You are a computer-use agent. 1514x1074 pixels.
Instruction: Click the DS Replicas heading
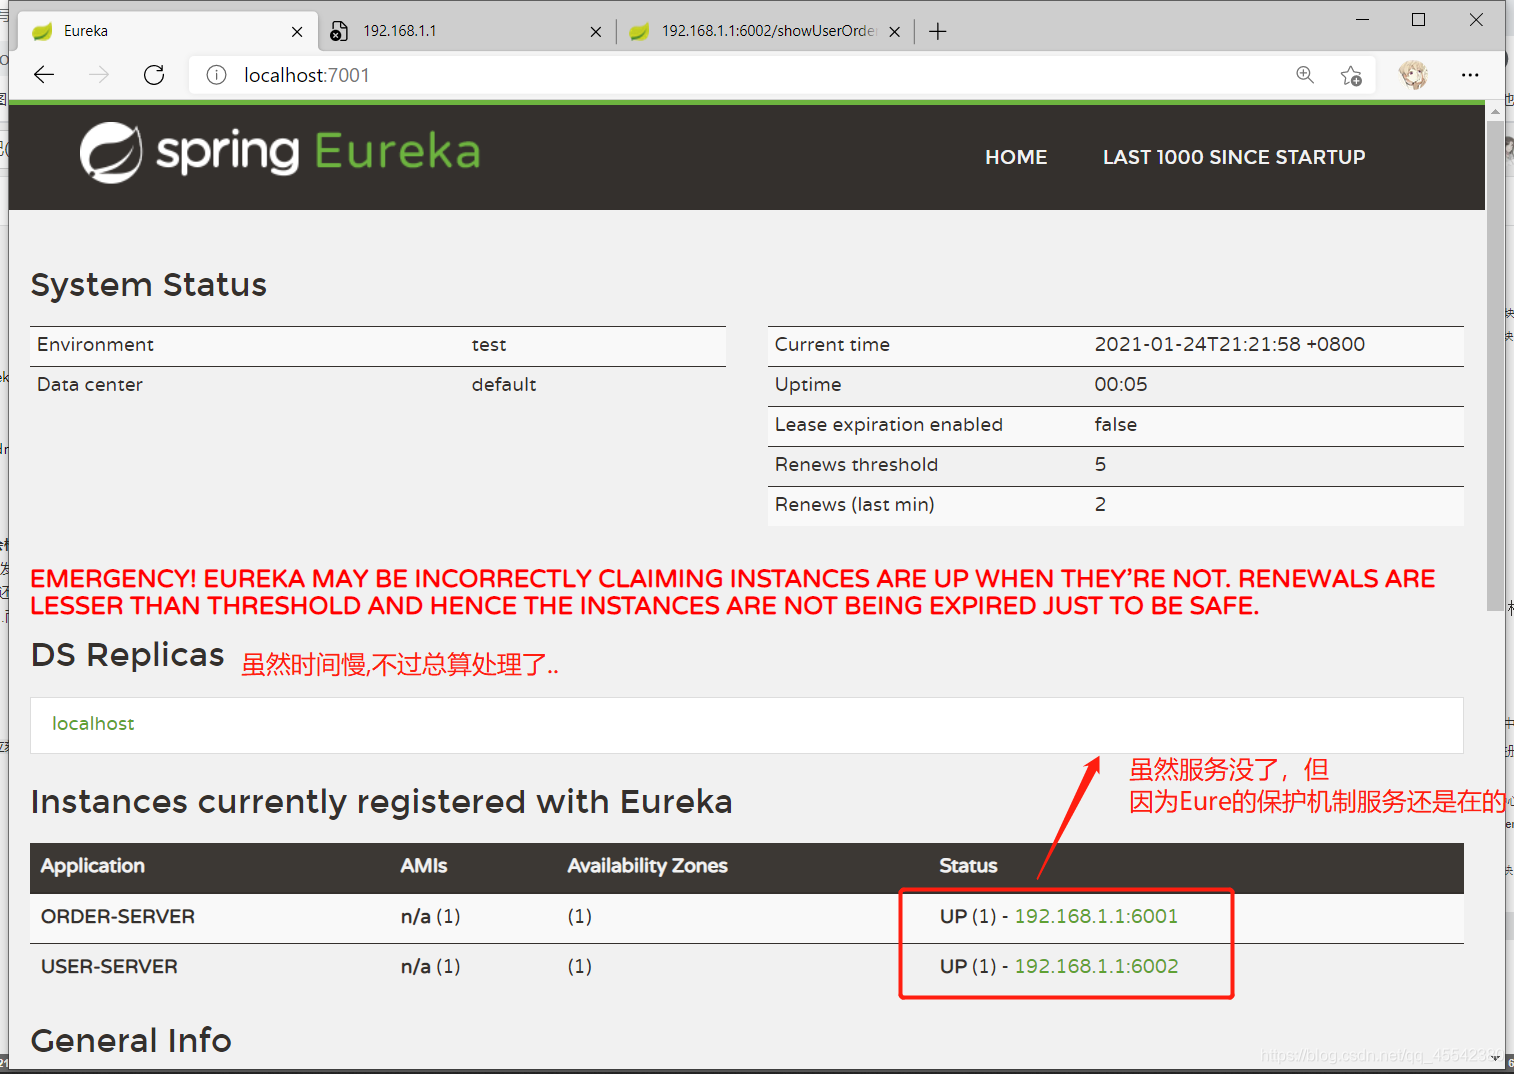(x=128, y=655)
